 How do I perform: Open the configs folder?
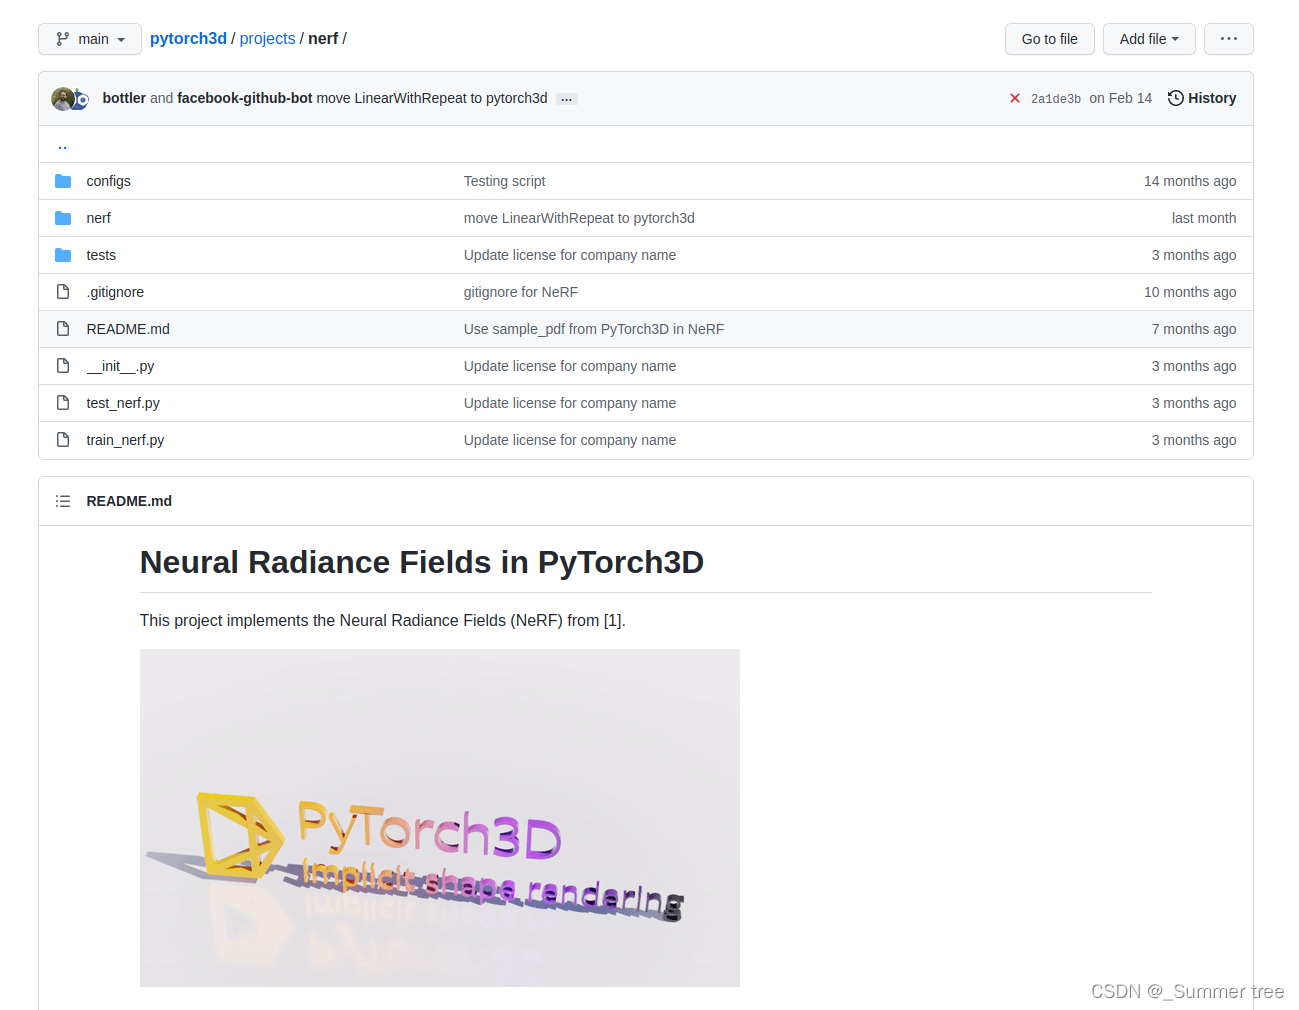[x=108, y=181]
